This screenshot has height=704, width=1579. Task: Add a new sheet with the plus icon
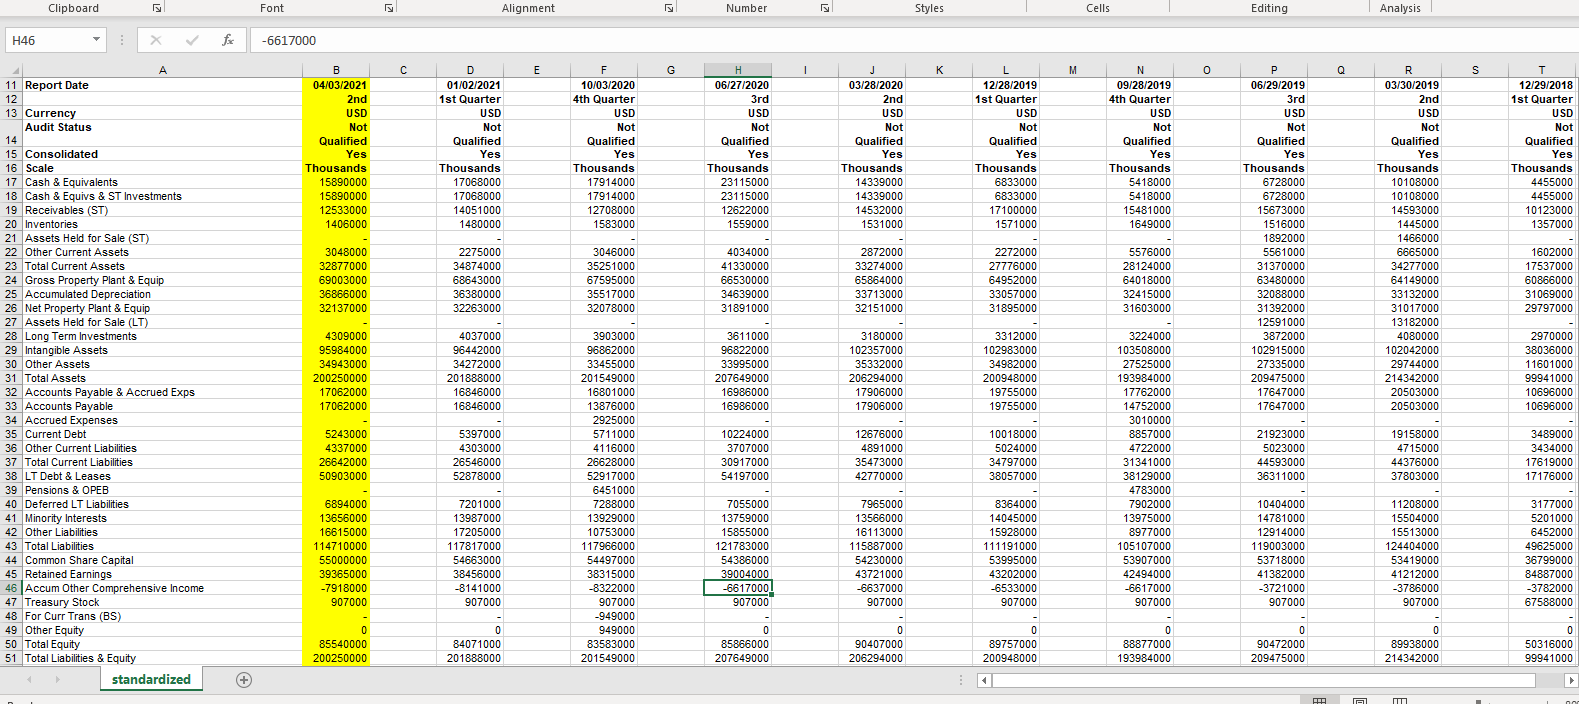(x=244, y=680)
